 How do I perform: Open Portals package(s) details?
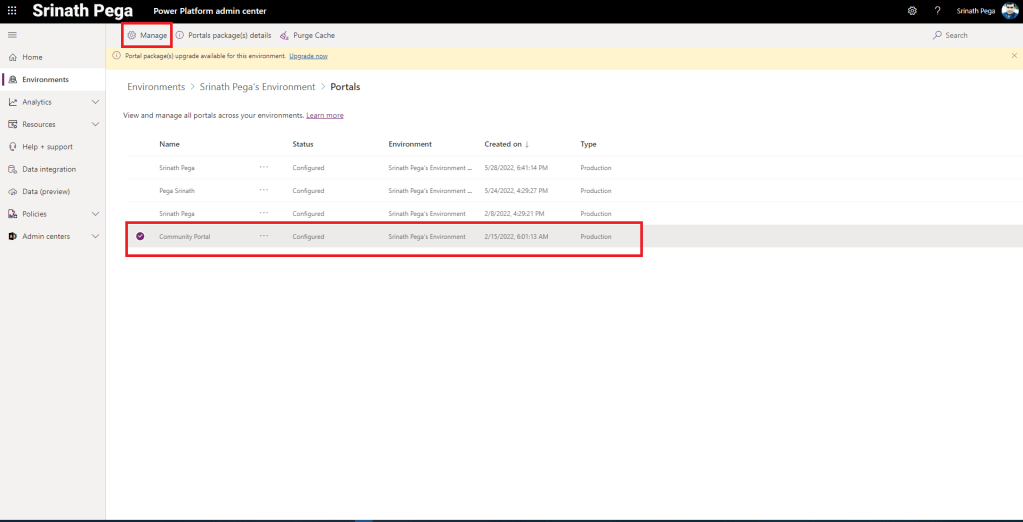[223, 35]
